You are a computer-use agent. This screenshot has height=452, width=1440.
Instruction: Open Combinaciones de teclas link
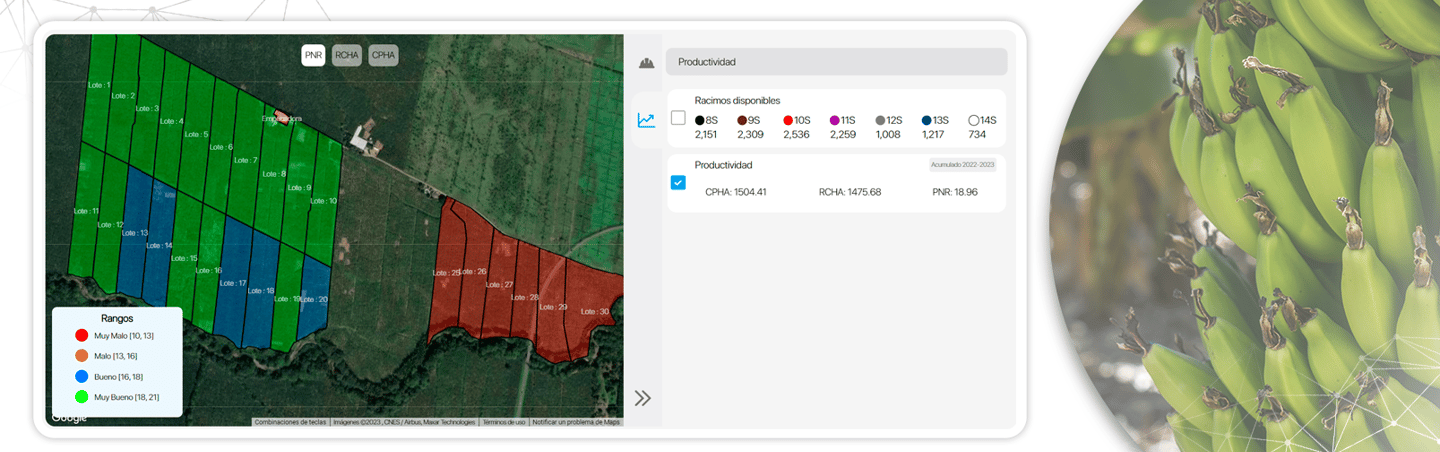click(x=290, y=422)
